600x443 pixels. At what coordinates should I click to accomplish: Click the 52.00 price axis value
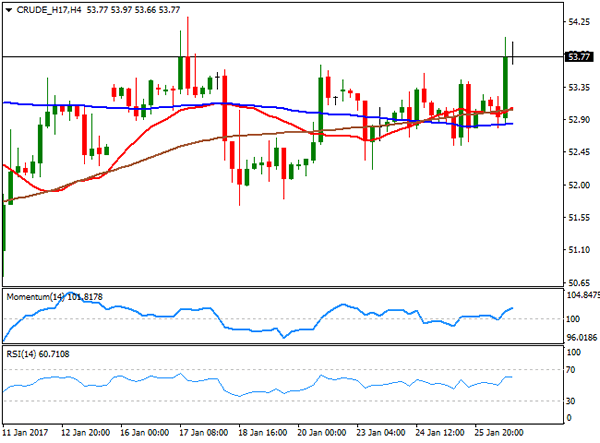tap(579, 185)
